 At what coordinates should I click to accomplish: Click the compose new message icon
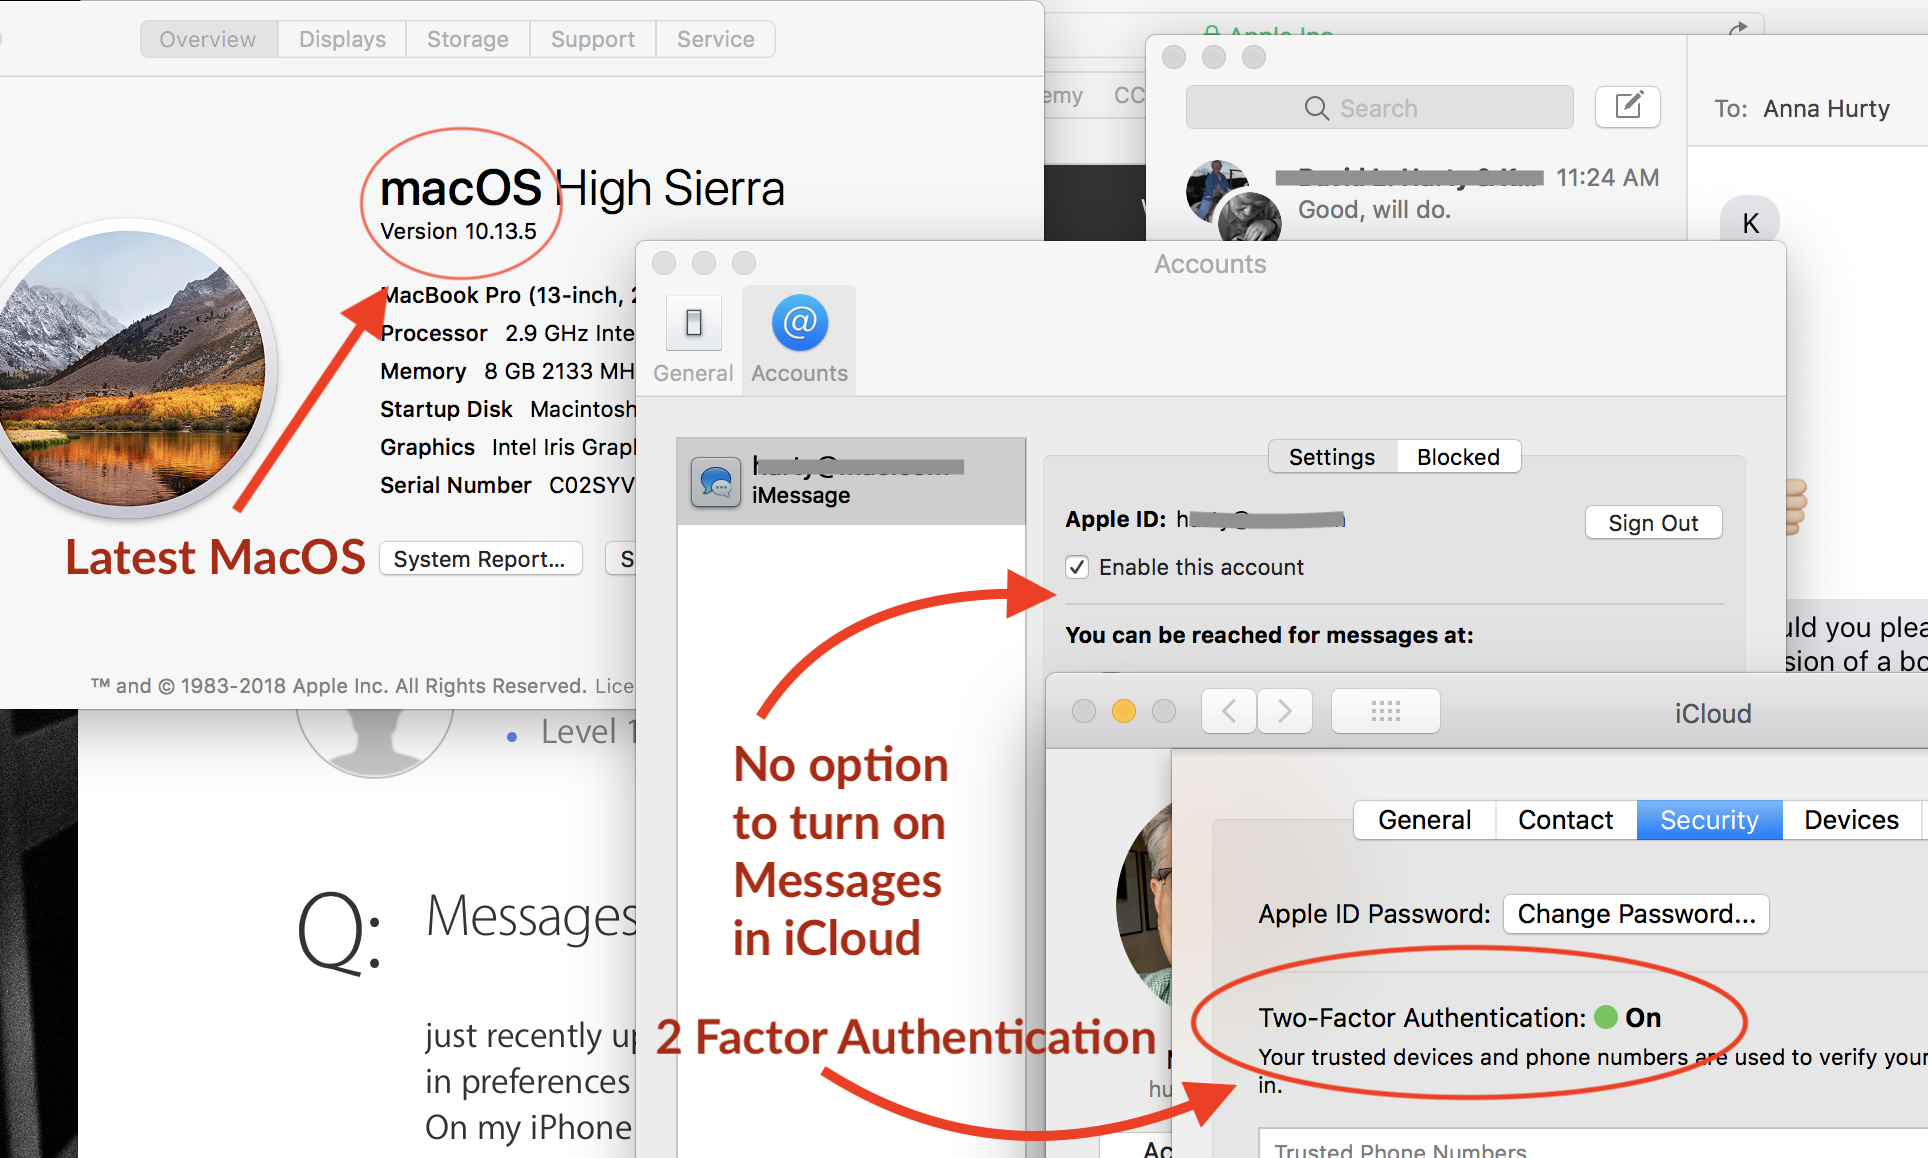(1627, 107)
